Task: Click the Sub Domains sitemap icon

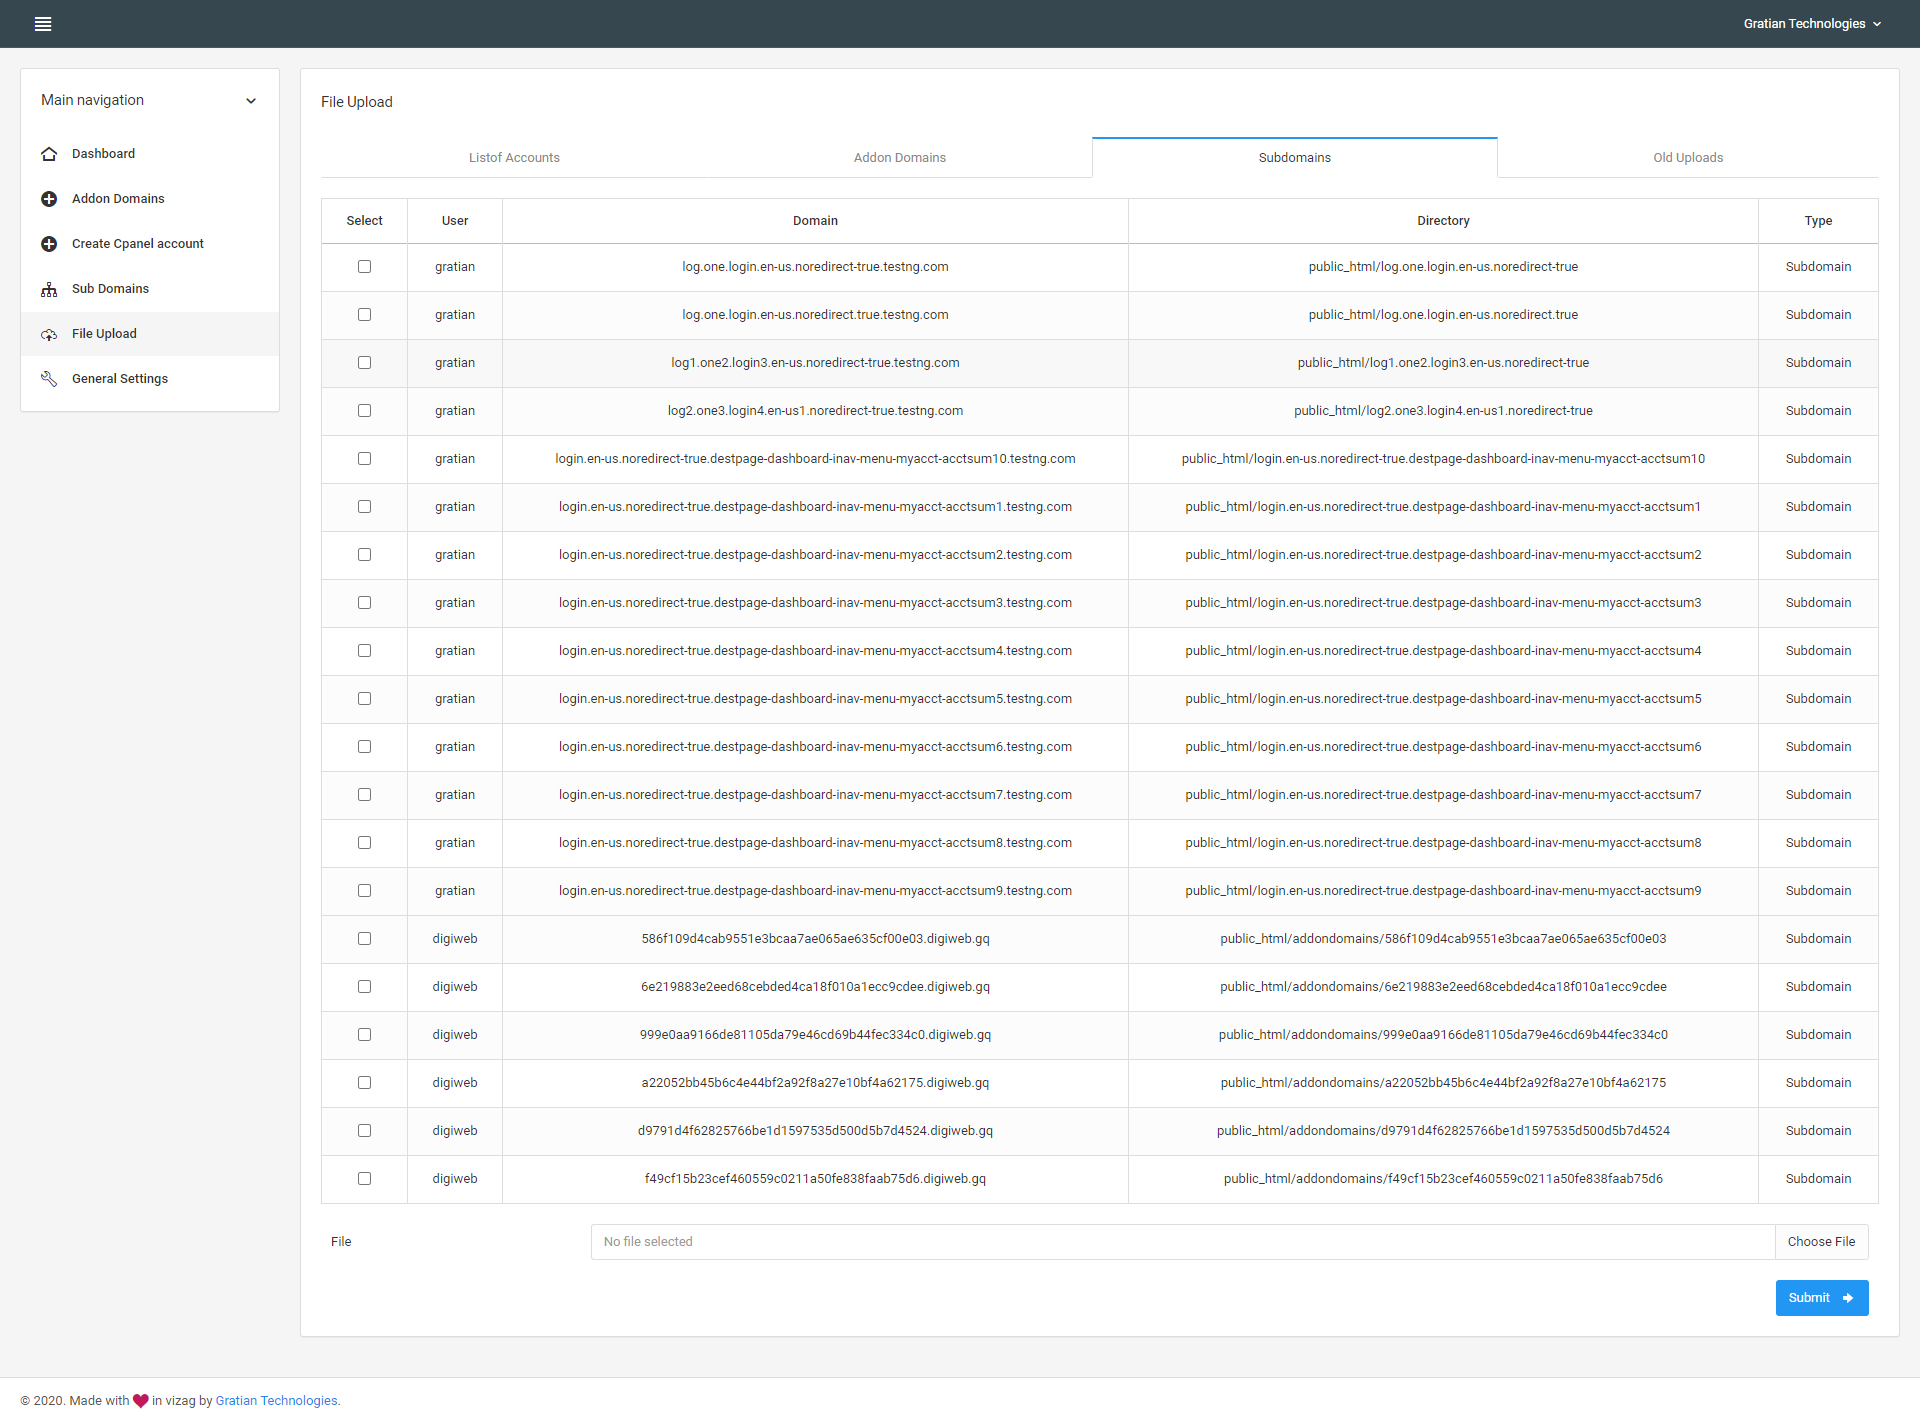Action: click(49, 289)
